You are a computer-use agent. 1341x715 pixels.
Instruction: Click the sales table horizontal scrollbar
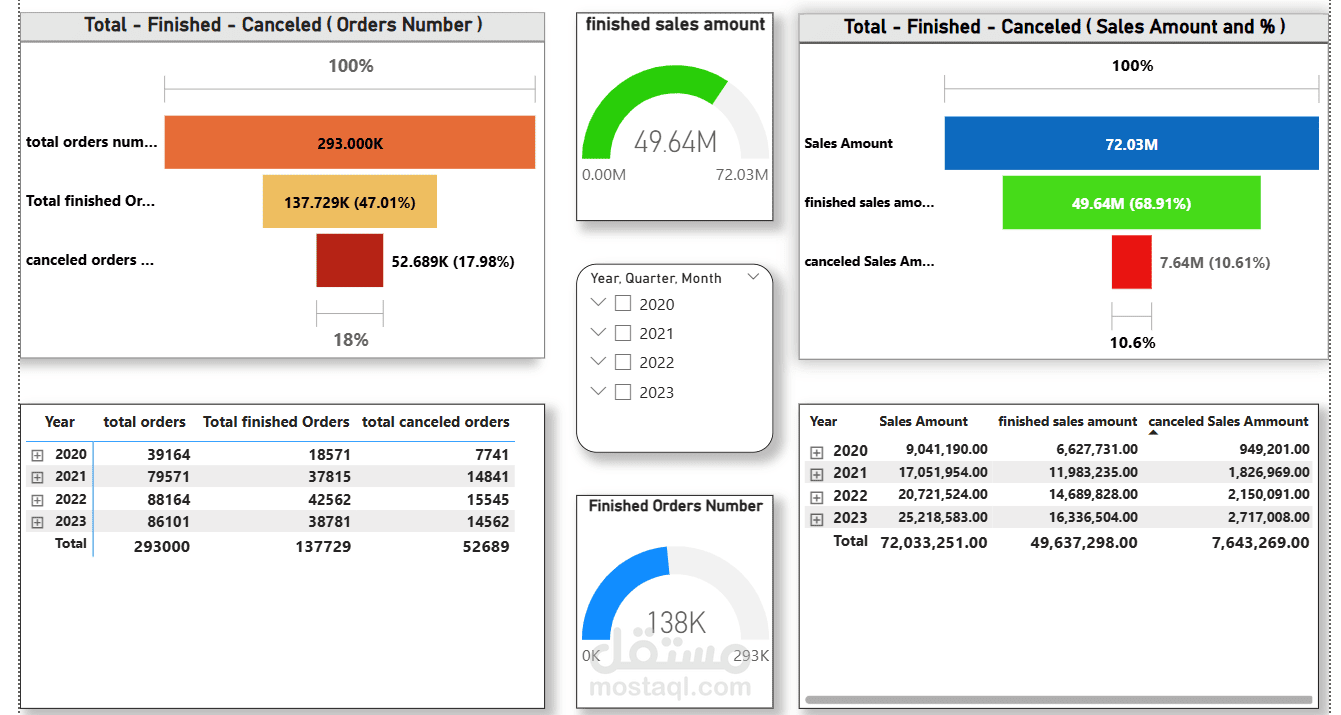point(1058,699)
